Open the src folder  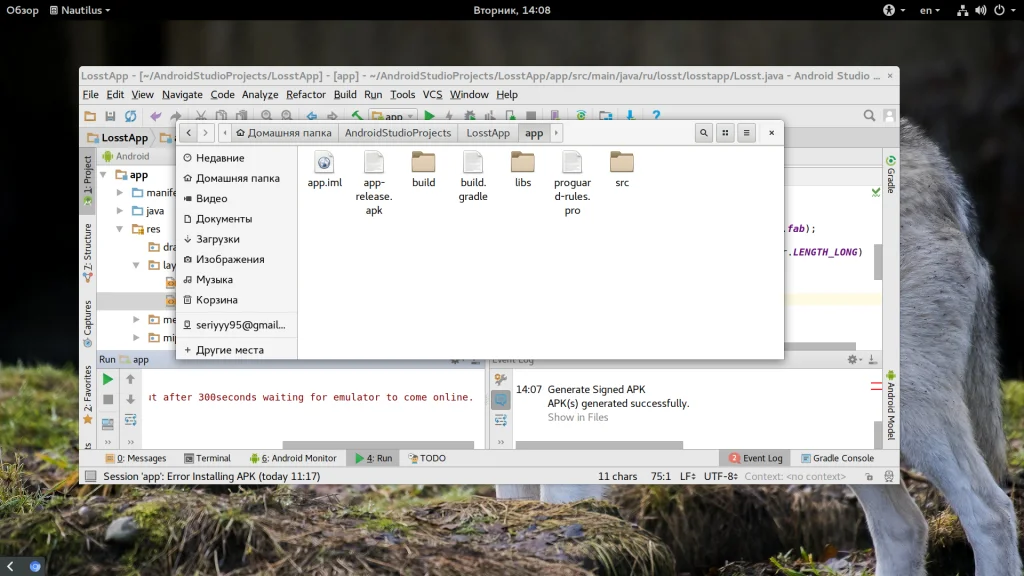(622, 164)
